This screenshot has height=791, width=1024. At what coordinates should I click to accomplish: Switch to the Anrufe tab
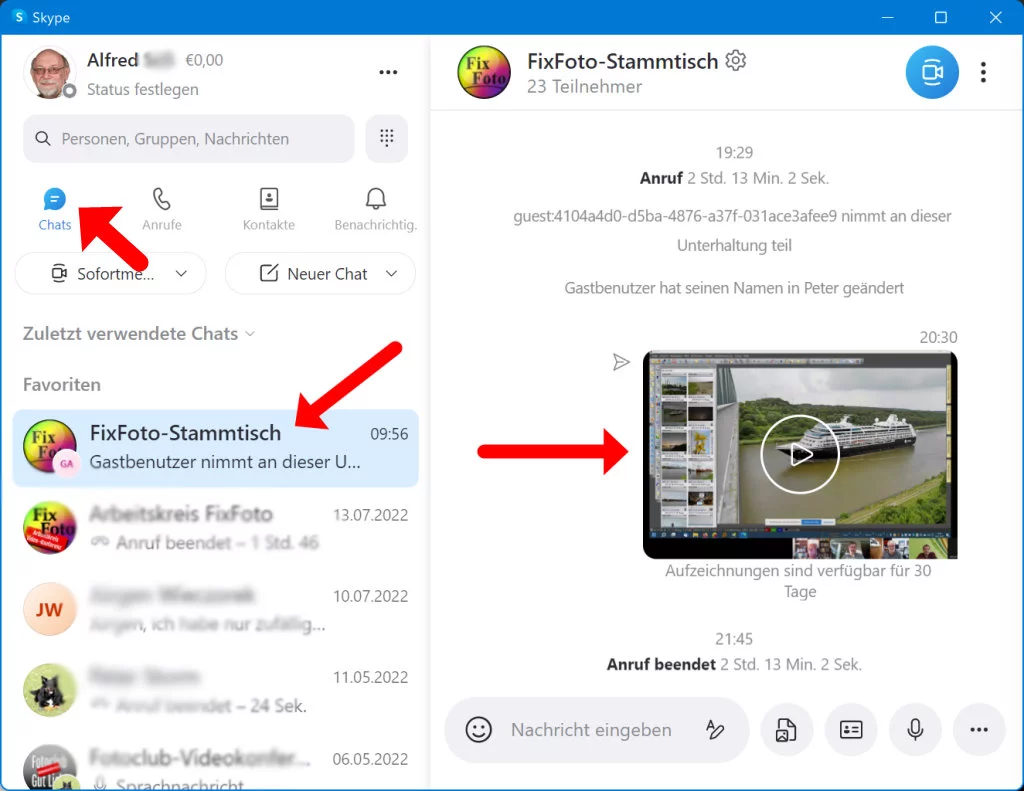pos(162,208)
